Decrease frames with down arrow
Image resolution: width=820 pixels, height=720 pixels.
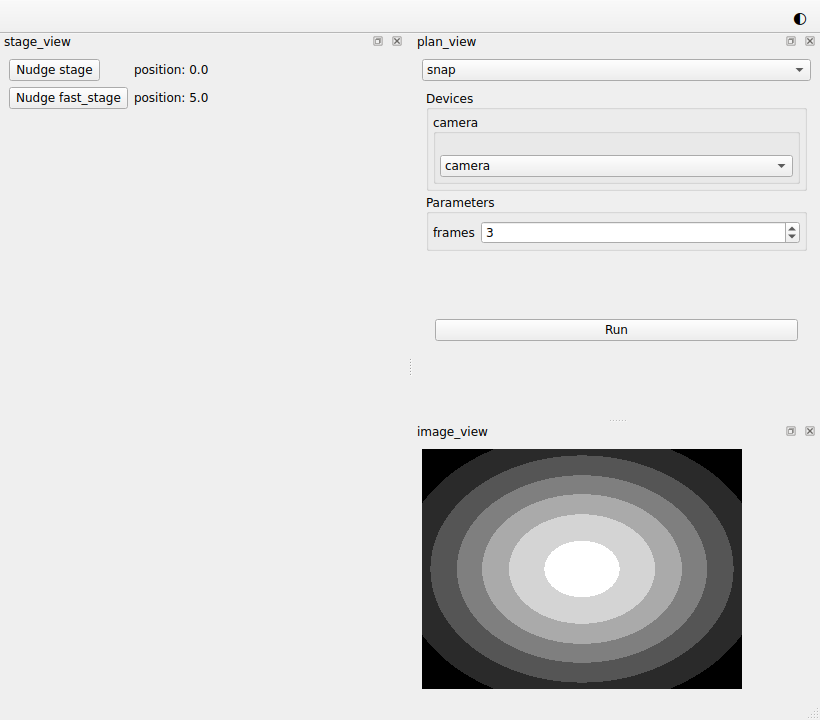tap(792, 237)
